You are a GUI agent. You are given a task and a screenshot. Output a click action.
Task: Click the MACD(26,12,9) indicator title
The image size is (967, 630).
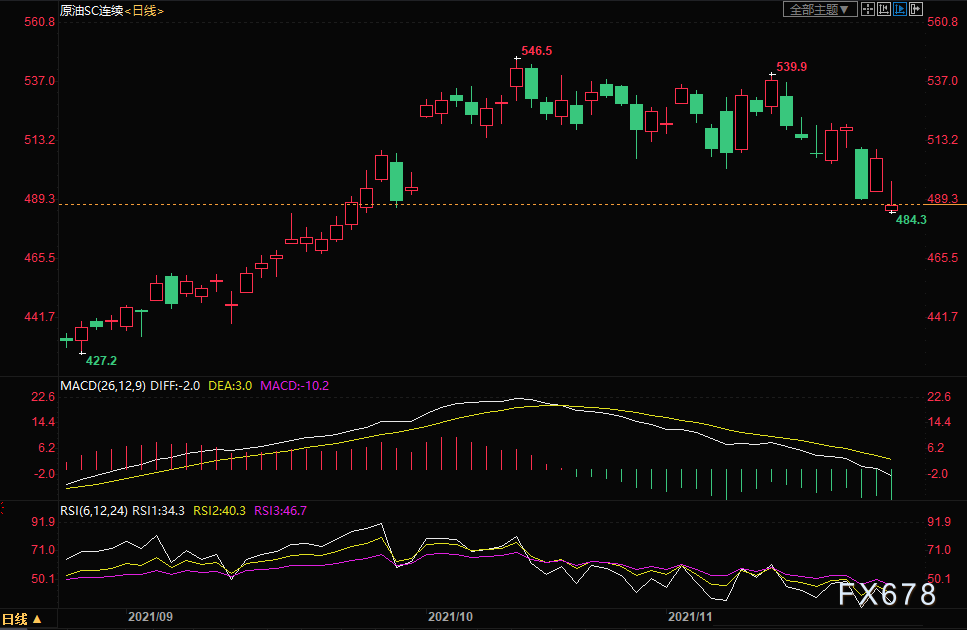pos(103,386)
